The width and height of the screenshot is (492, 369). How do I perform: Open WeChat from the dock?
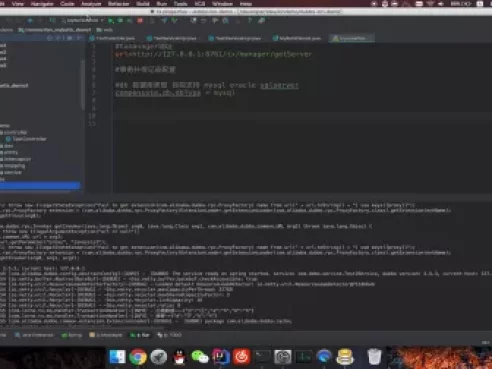point(200,357)
